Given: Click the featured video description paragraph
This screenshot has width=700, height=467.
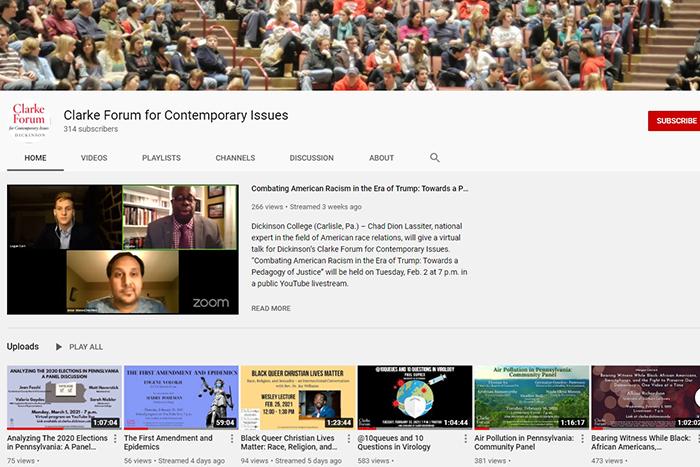Looking at the screenshot, I should (359, 255).
